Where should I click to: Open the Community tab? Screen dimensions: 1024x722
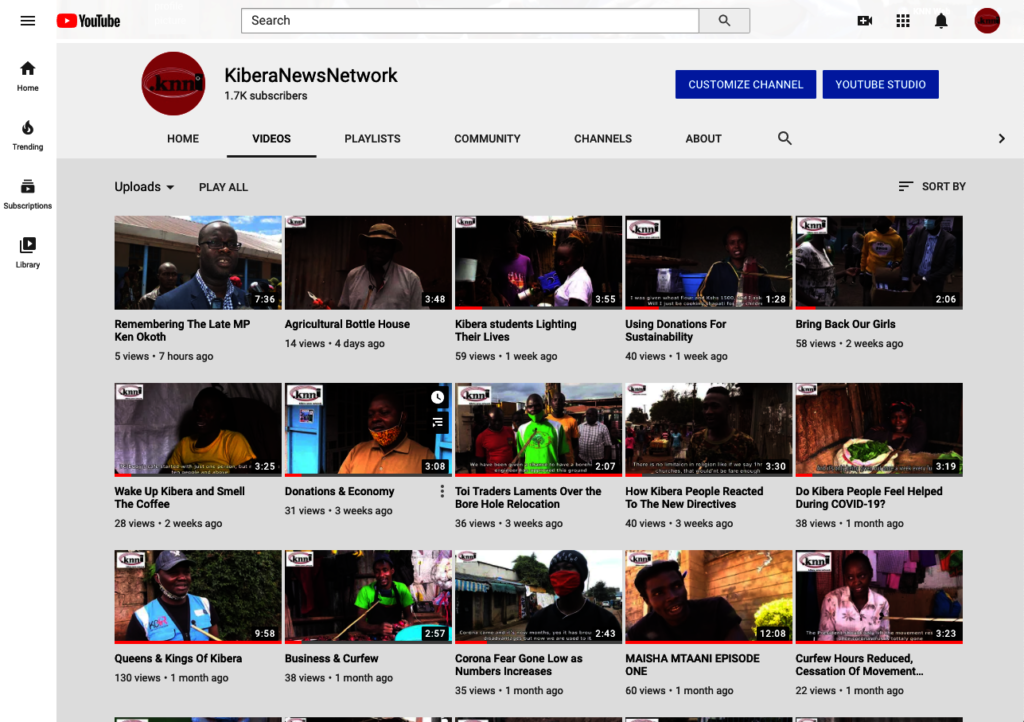click(487, 138)
